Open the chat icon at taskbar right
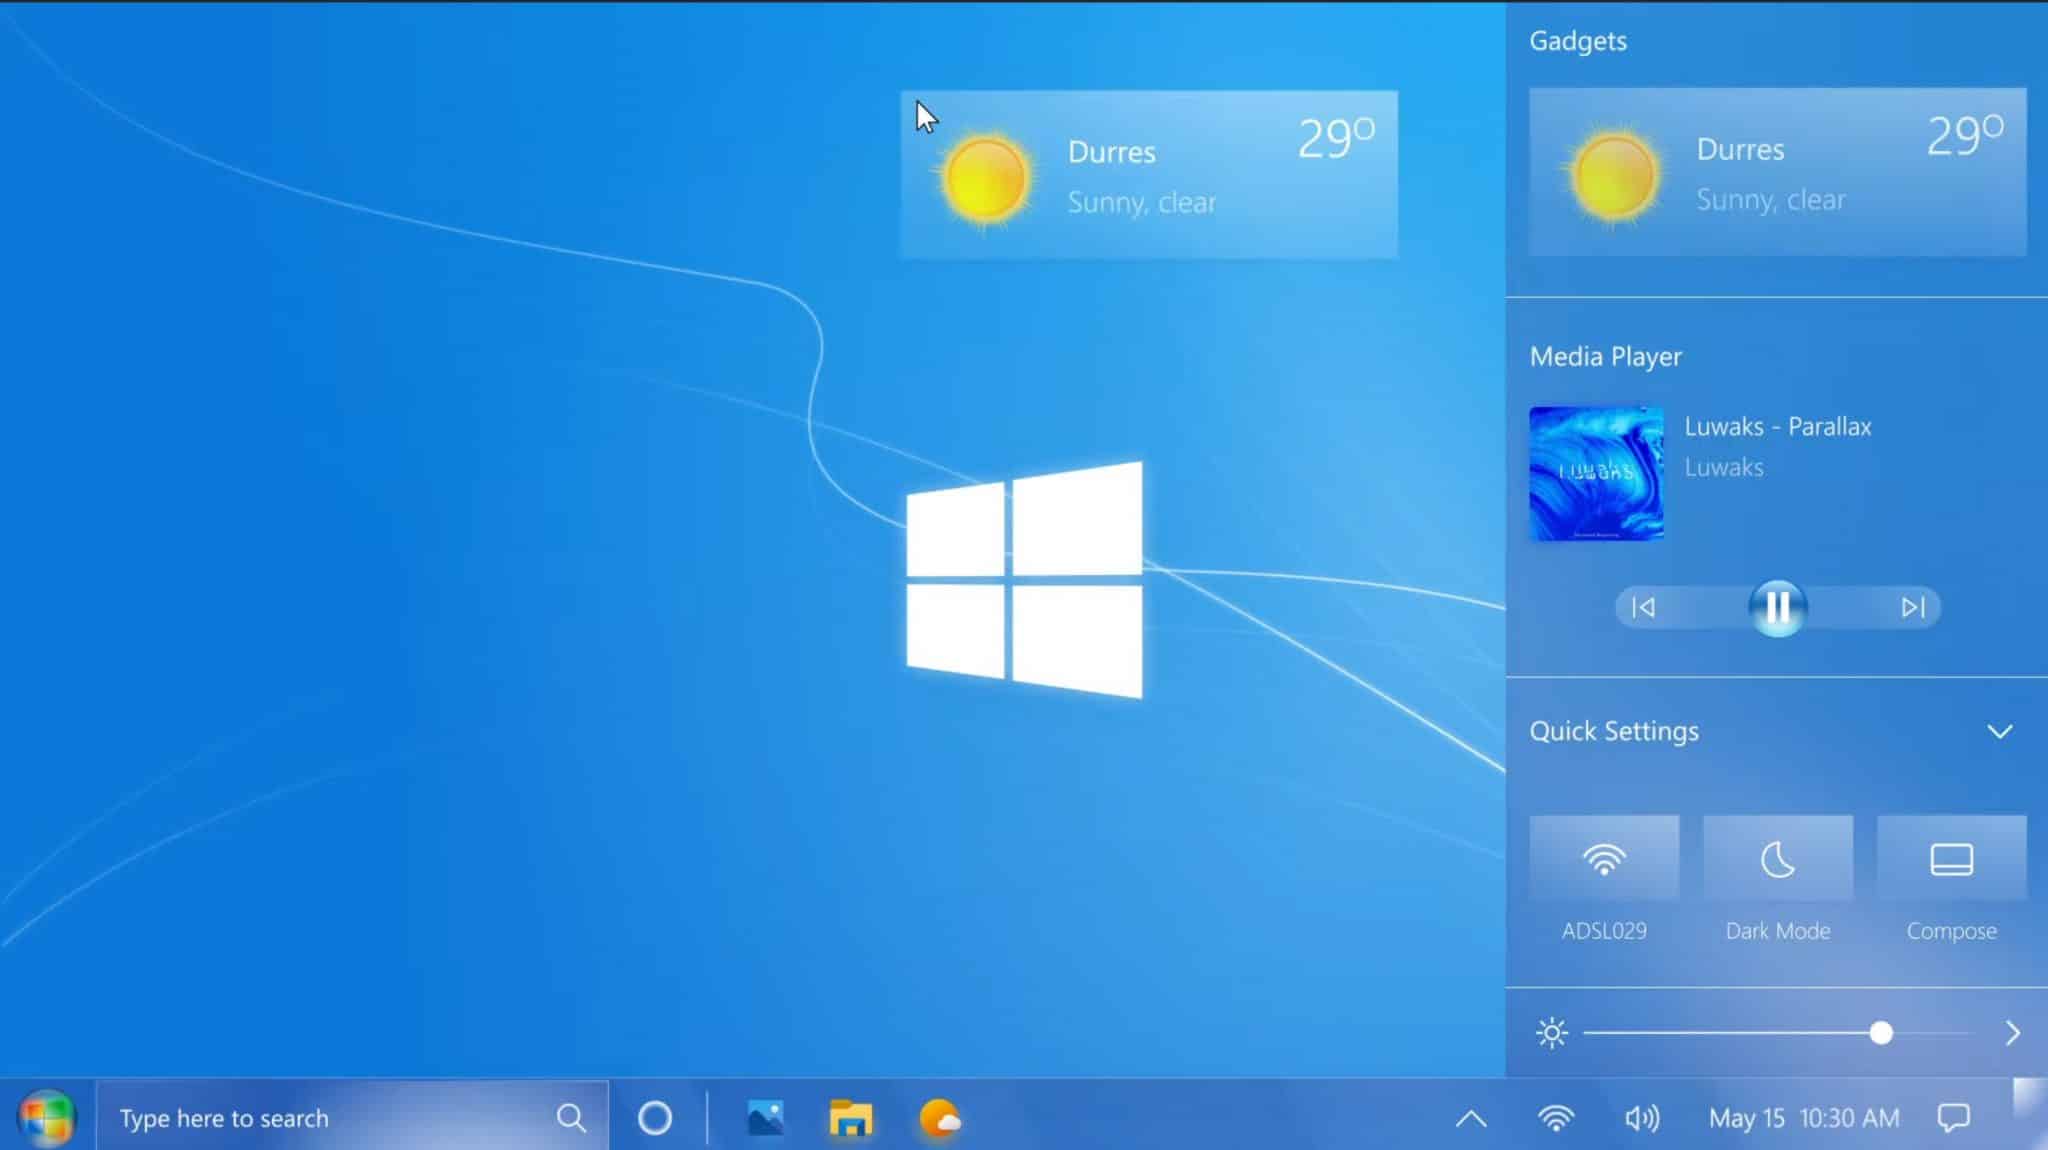This screenshot has width=2048, height=1150. tap(1955, 1117)
